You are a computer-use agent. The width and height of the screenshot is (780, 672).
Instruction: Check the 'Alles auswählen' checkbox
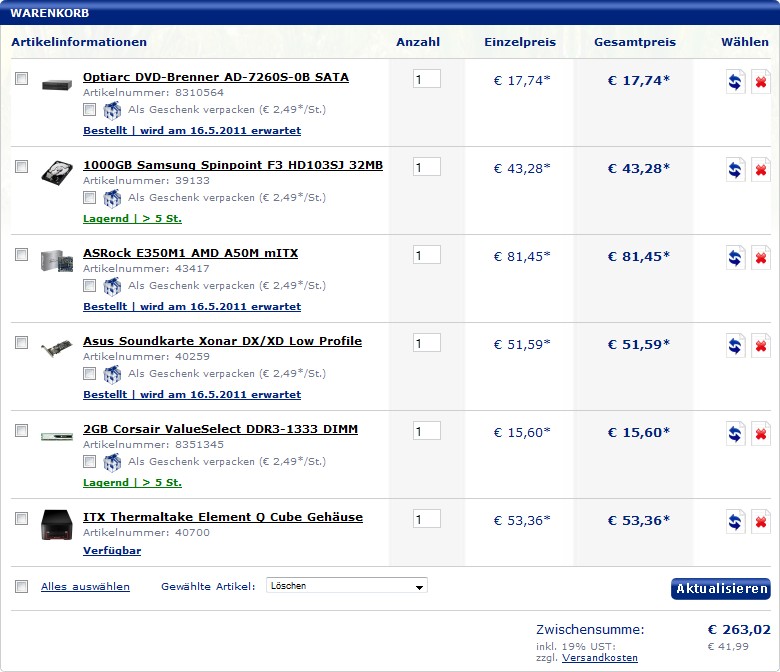point(22,587)
